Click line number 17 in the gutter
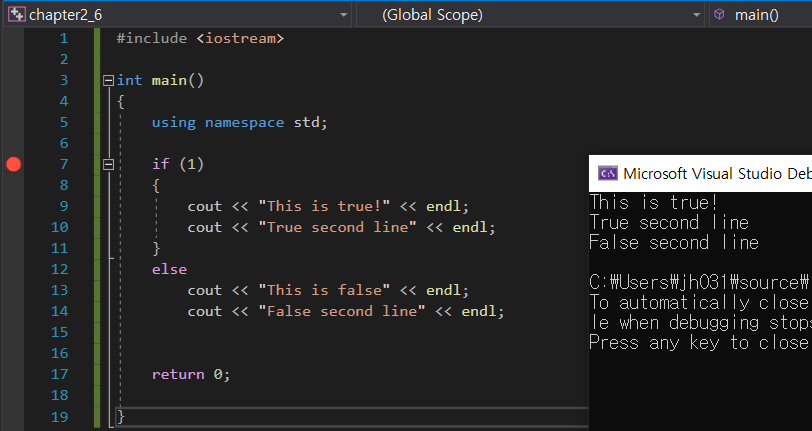812x431 pixels. point(60,374)
